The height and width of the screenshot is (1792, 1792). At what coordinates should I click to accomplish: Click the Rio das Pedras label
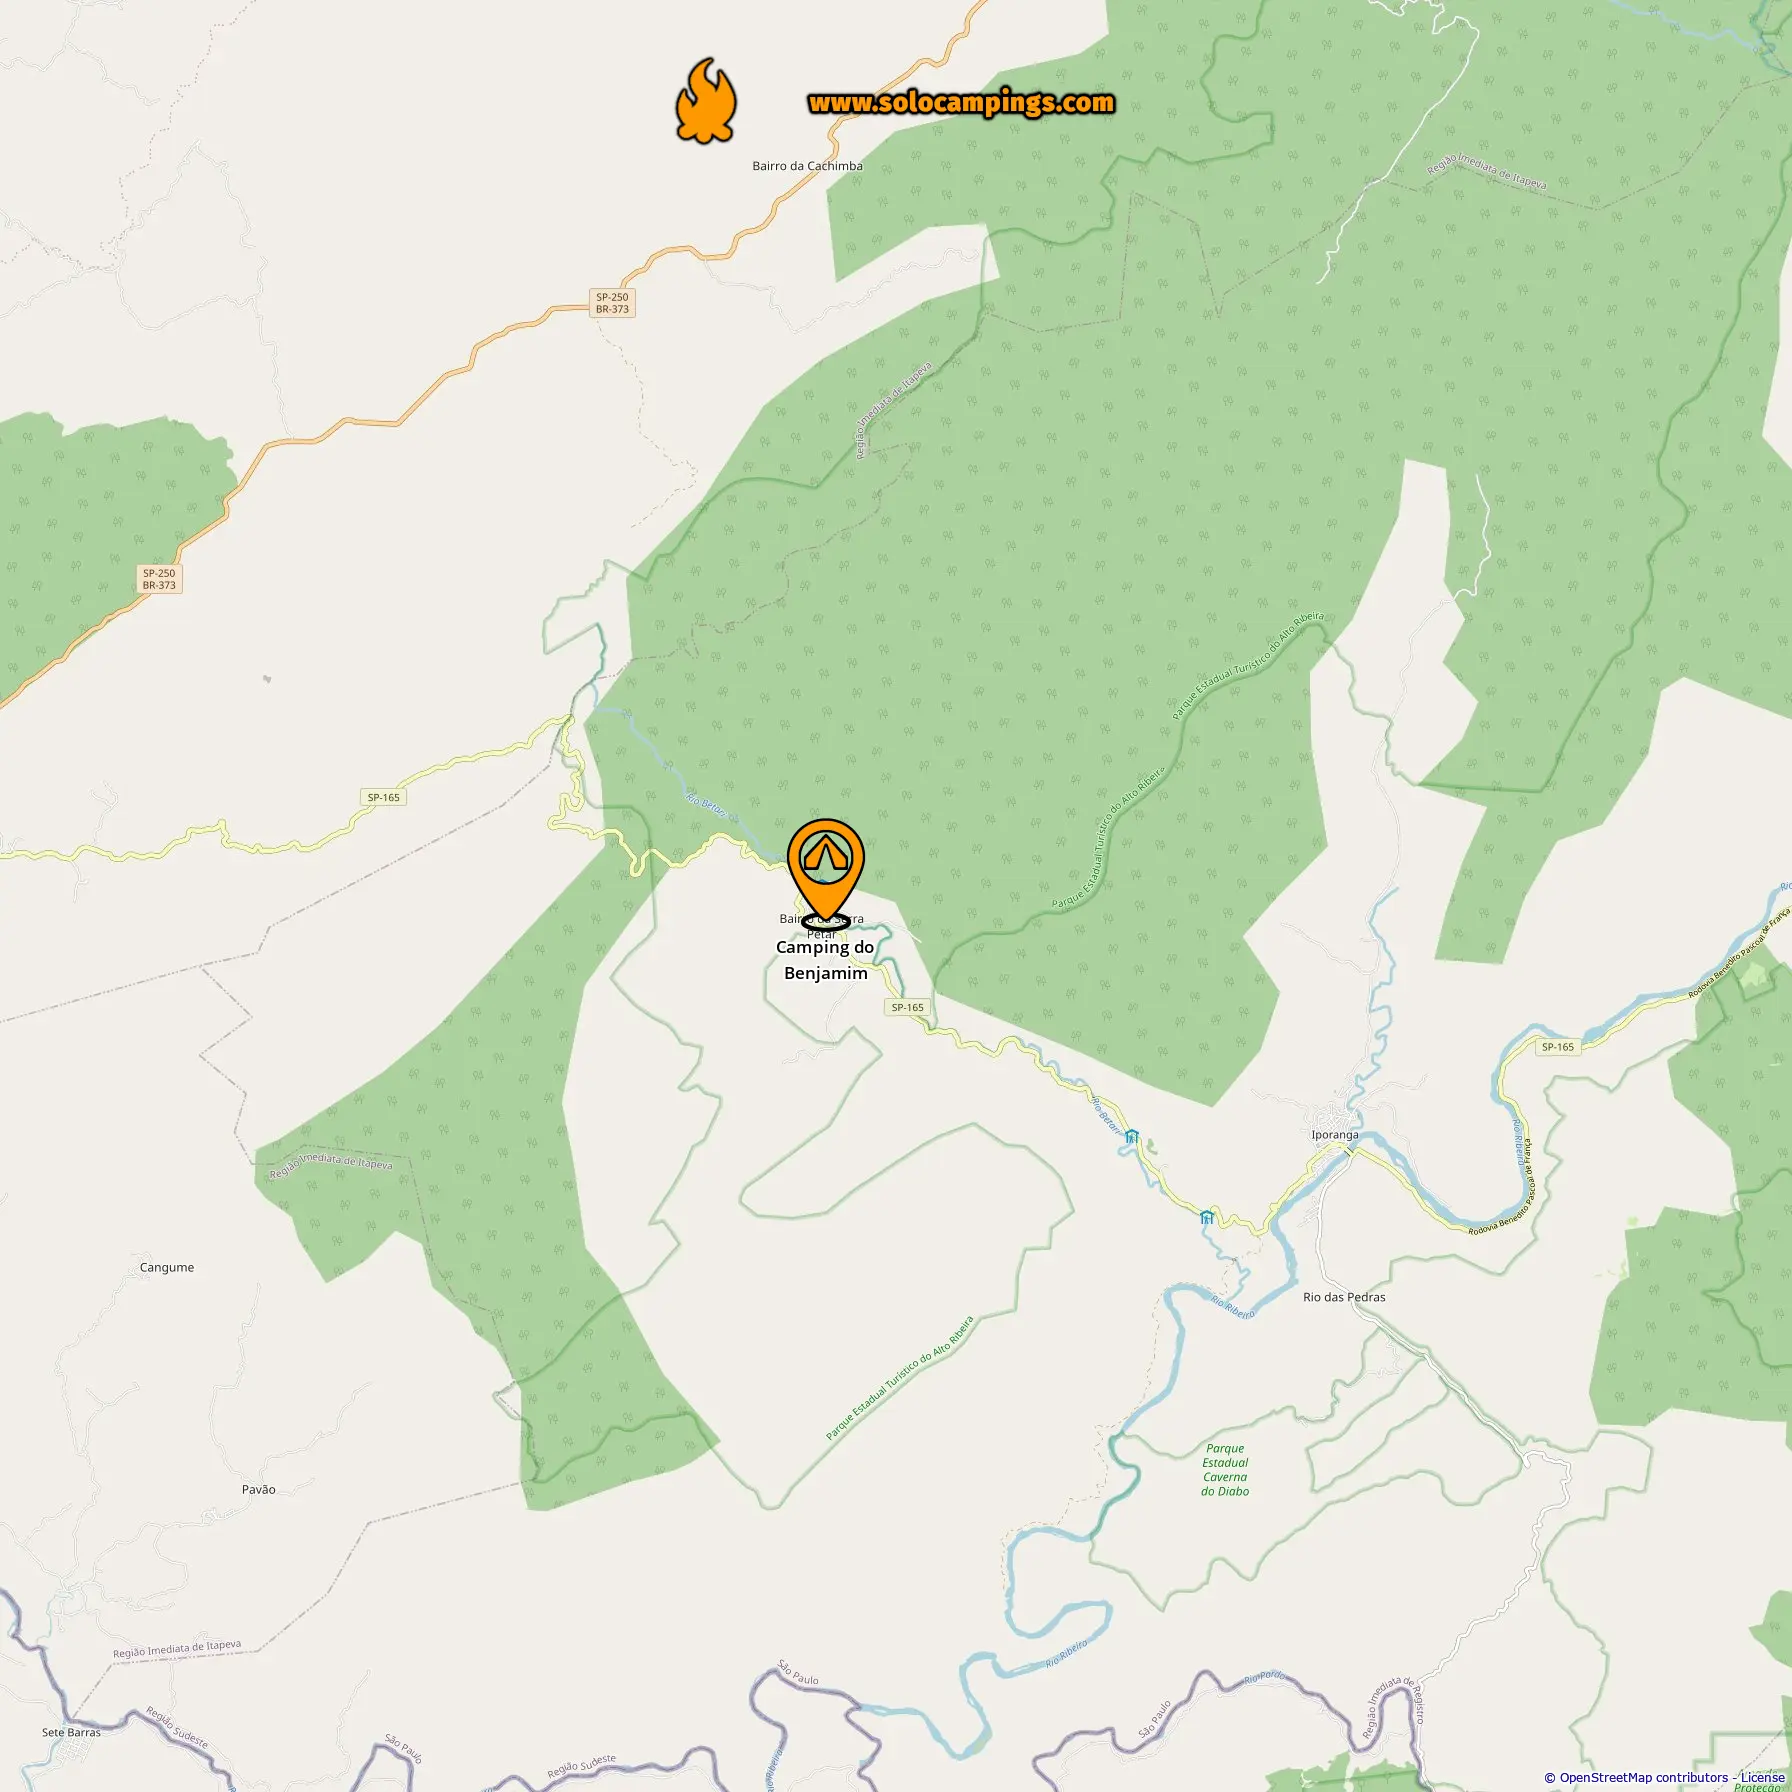(1344, 1297)
